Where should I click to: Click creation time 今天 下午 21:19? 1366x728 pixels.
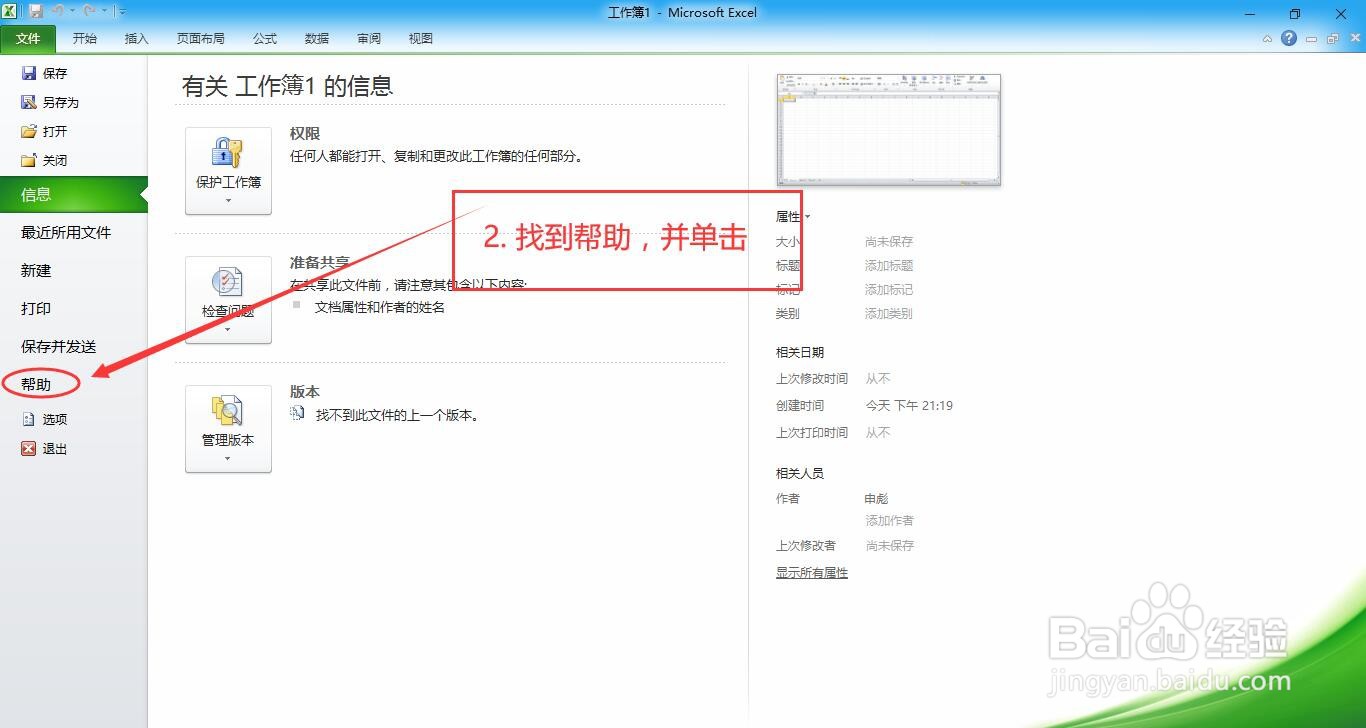coord(909,405)
